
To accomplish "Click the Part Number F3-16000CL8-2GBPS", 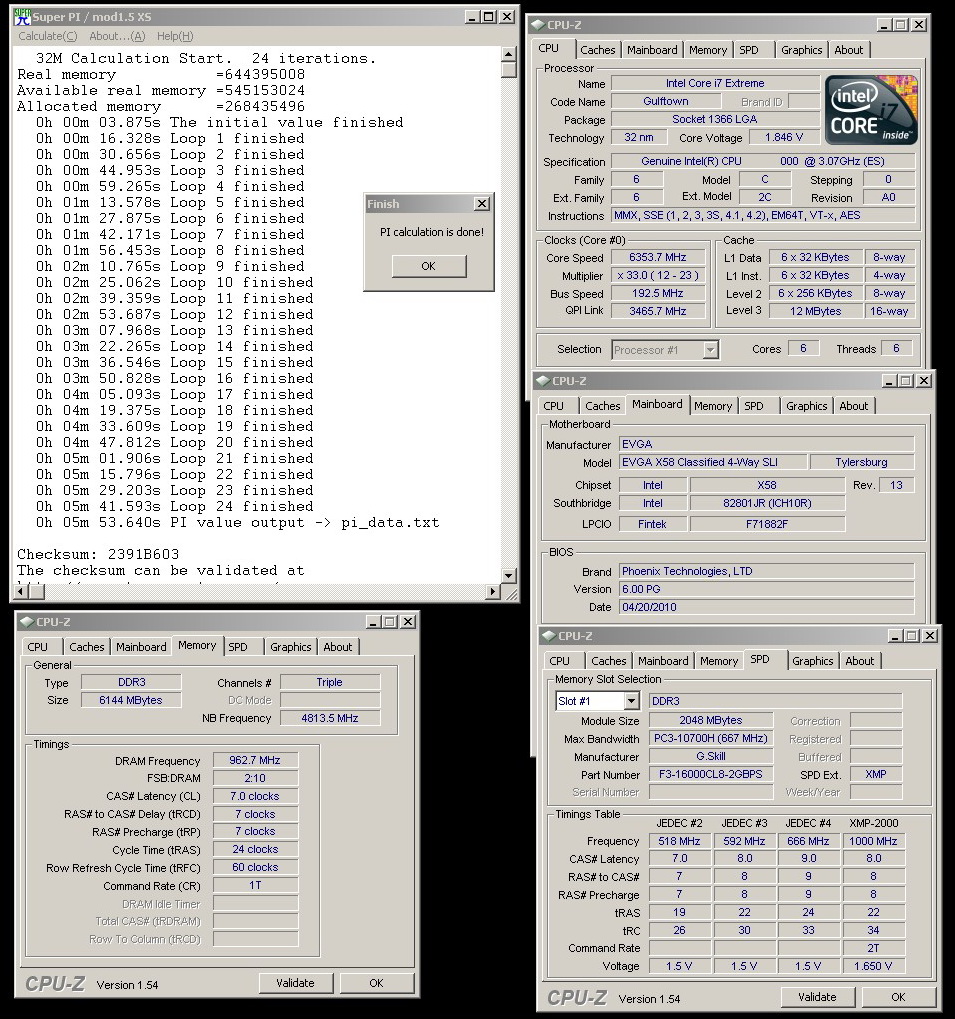I will (x=711, y=775).
